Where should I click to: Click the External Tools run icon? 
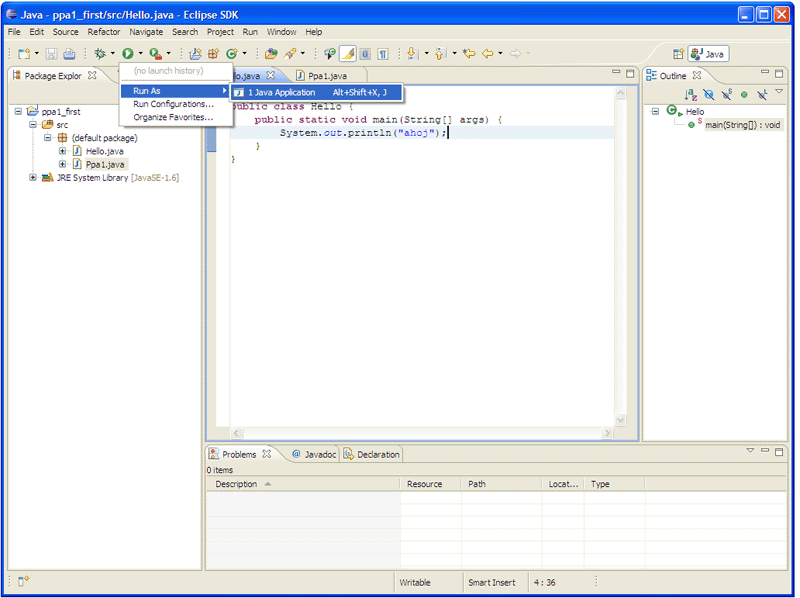click(156, 54)
